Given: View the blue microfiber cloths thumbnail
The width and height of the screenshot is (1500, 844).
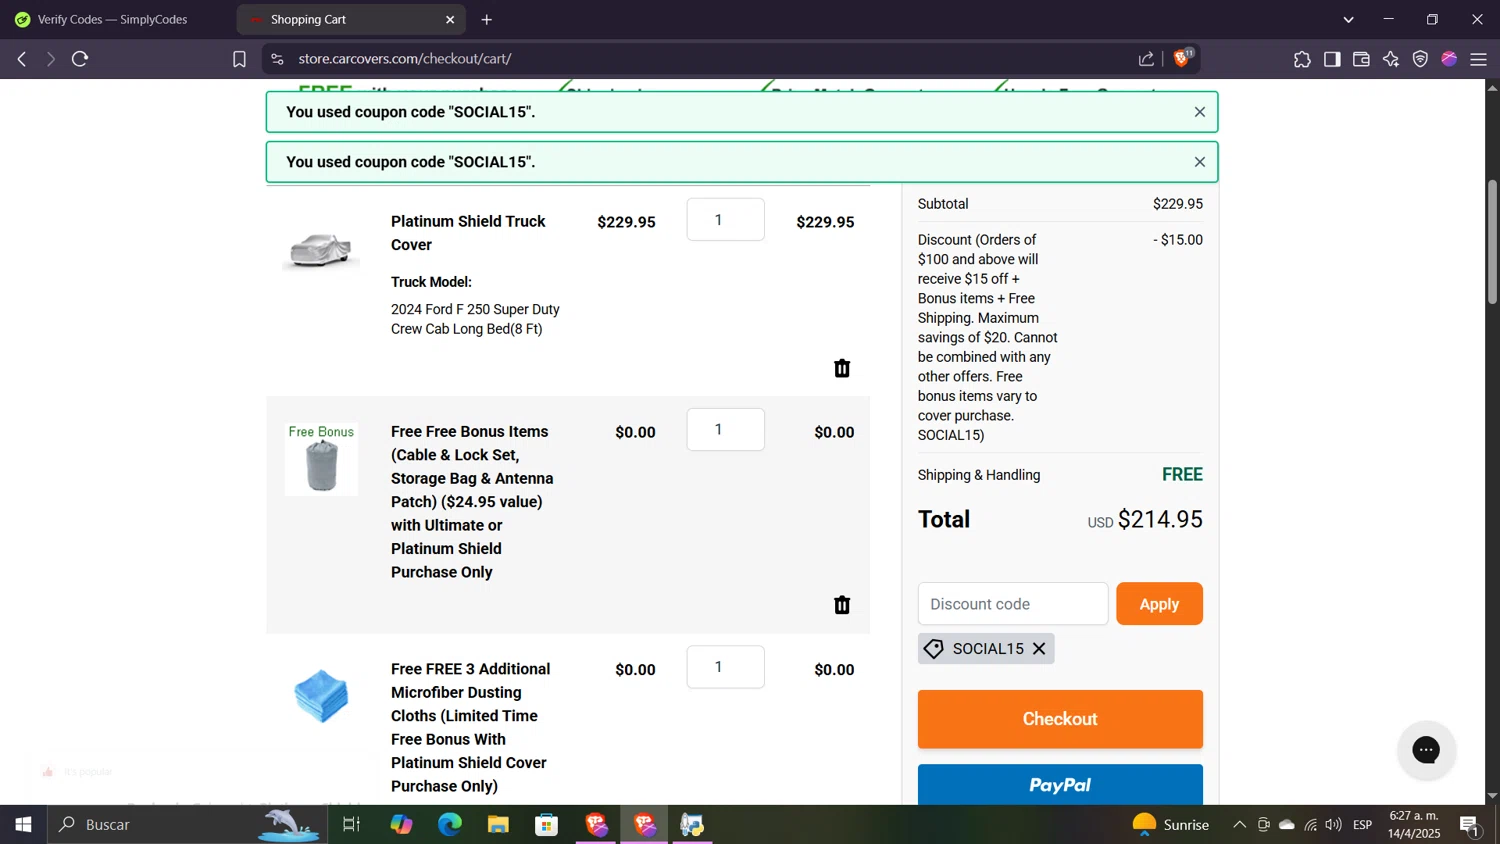Looking at the screenshot, I should [x=321, y=696].
